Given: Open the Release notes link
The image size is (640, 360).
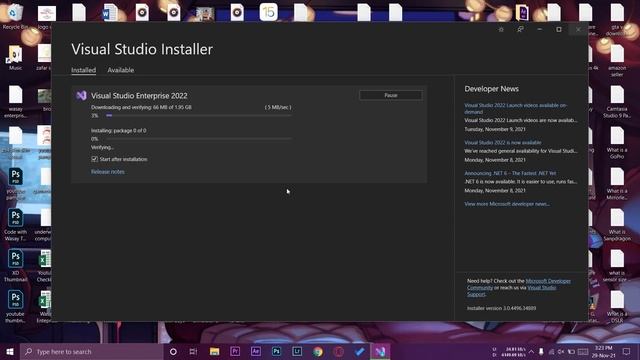Looking at the screenshot, I should [108, 171].
